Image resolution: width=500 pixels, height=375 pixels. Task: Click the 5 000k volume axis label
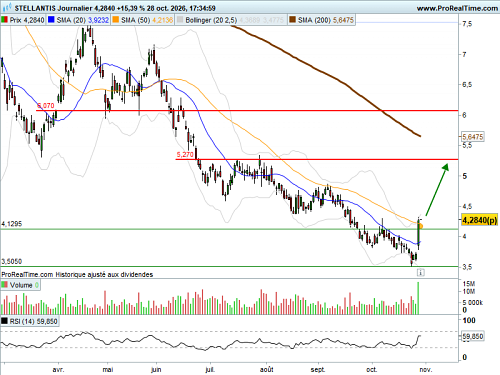click(473, 303)
